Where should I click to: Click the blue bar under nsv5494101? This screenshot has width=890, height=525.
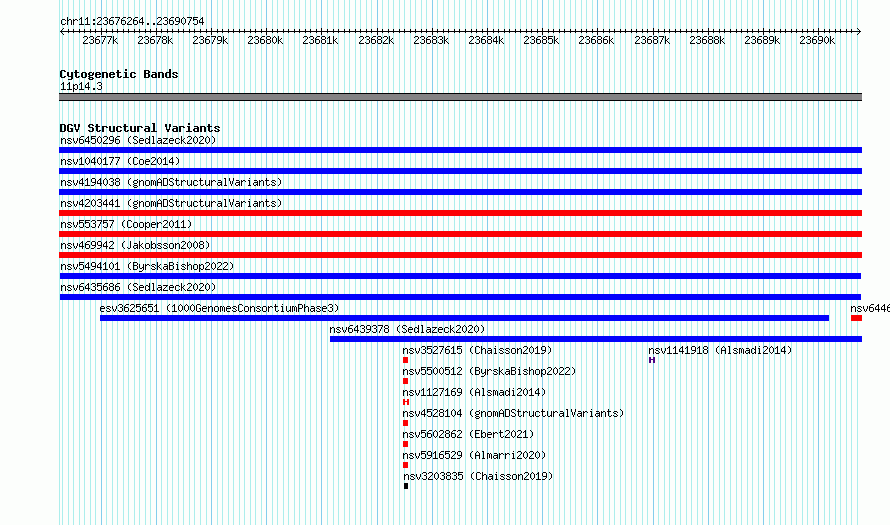coord(460,276)
